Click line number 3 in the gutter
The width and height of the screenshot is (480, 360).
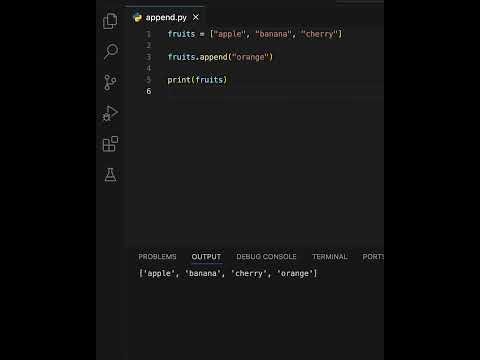click(149, 57)
